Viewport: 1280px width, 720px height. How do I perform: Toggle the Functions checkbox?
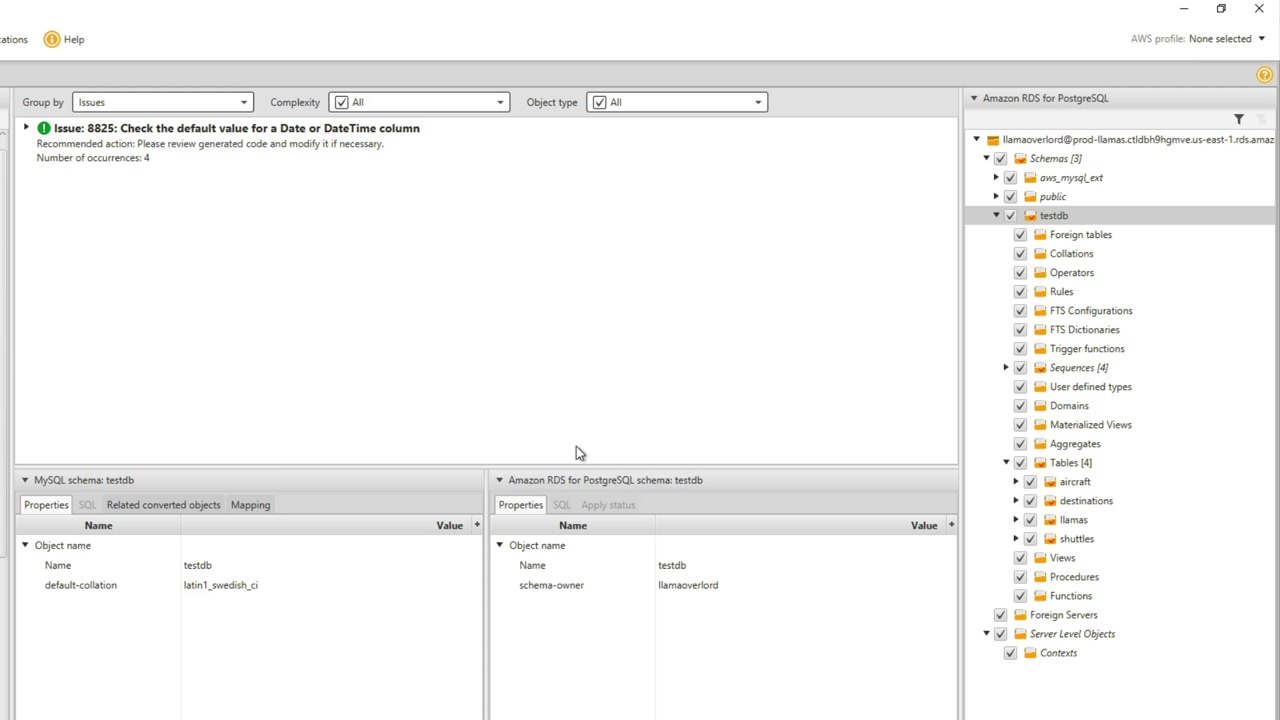pyautogui.click(x=1020, y=596)
